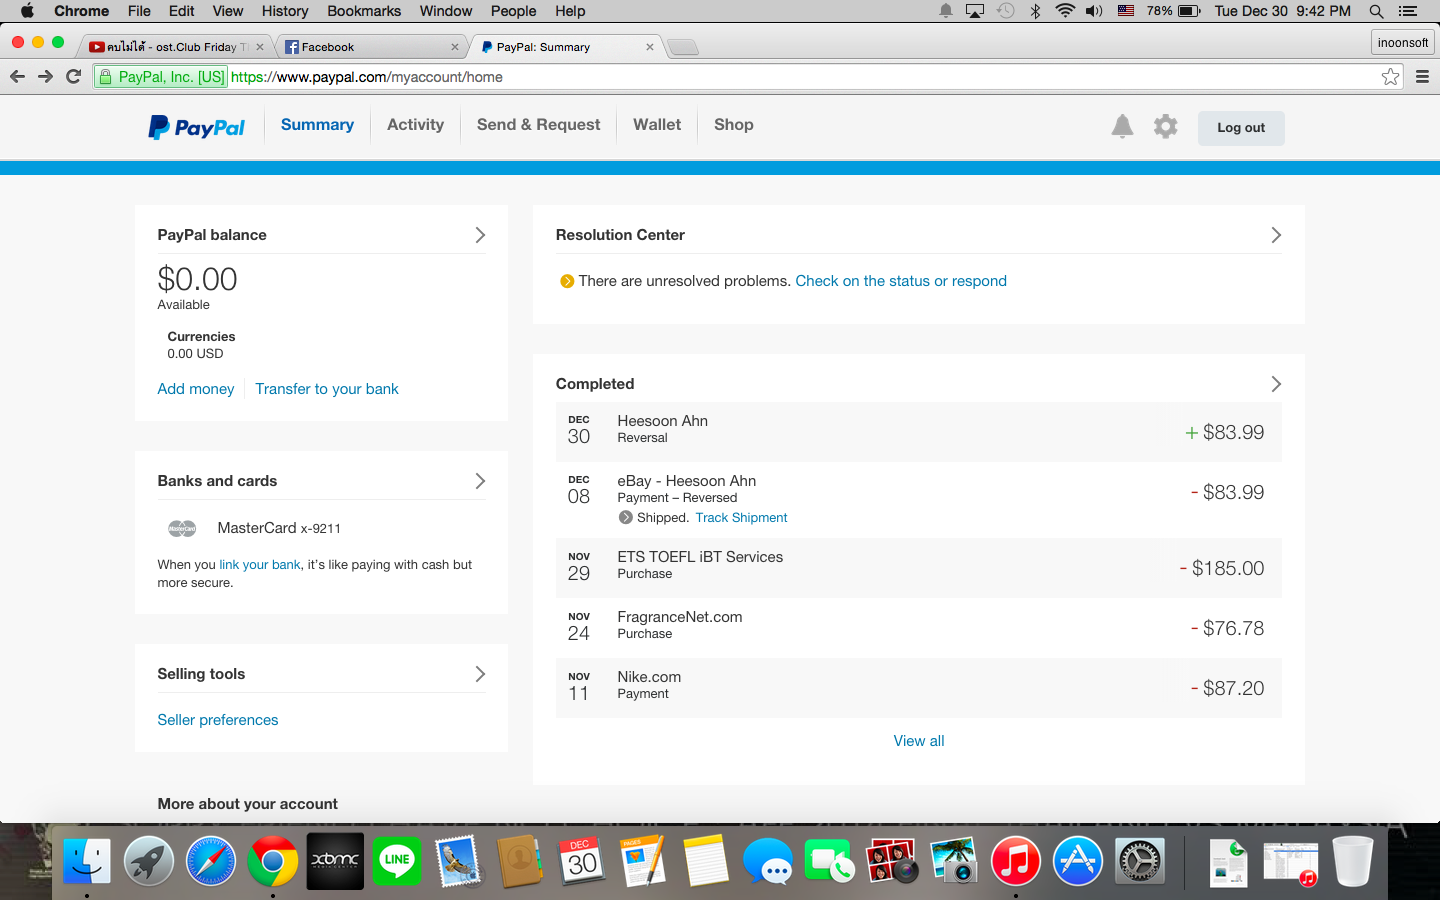The height and width of the screenshot is (900, 1440).
Task: Open the Nike.com payment row
Action: [x=918, y=688]
